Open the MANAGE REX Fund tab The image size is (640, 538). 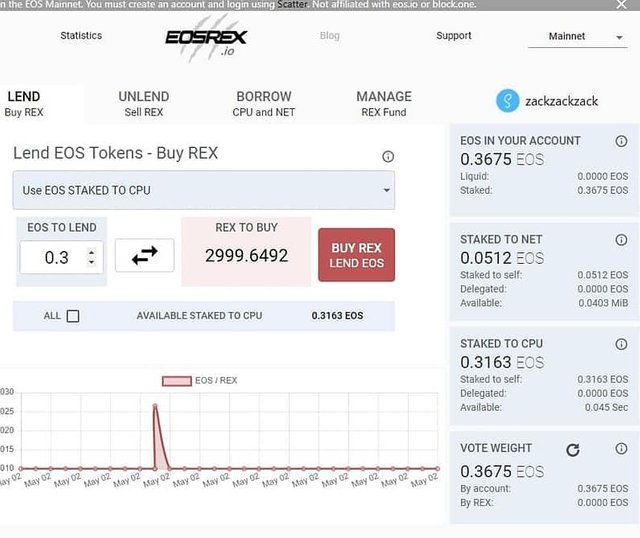pyautogui.click(x=384, y=104)
